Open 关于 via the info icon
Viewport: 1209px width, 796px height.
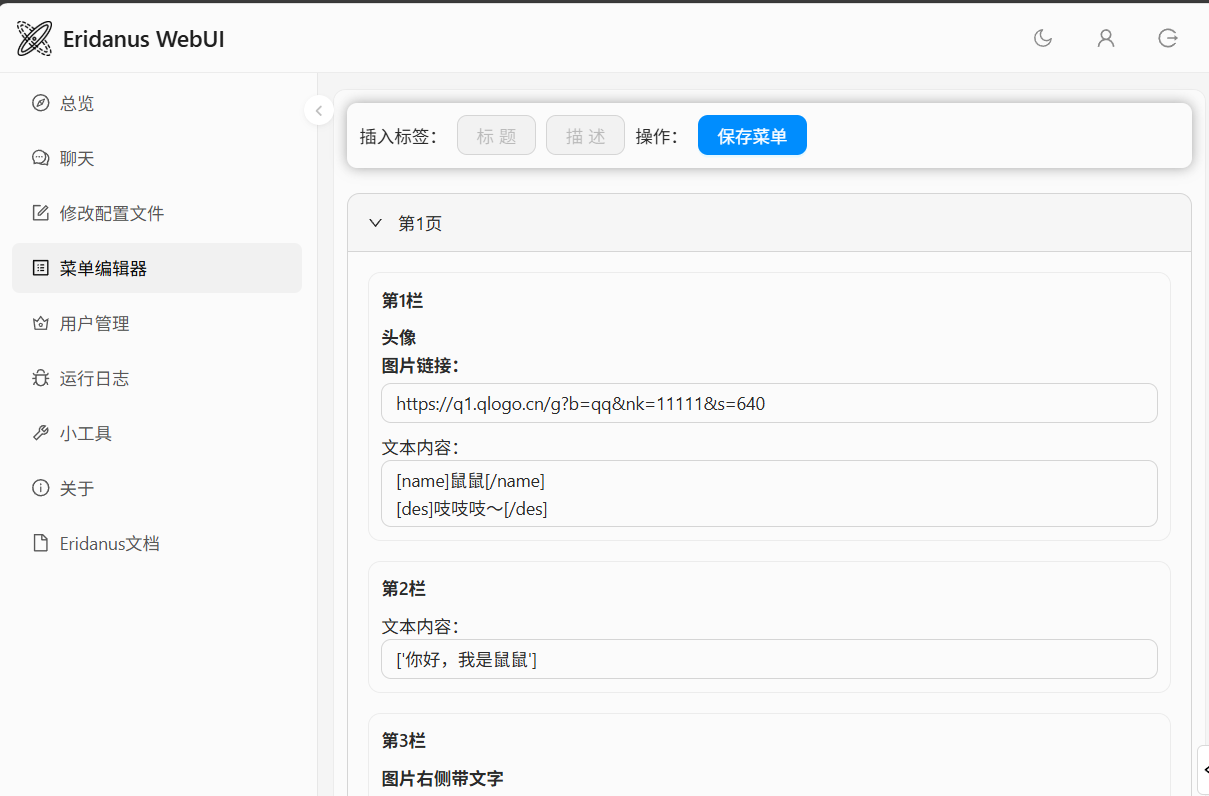click(41, 488)
